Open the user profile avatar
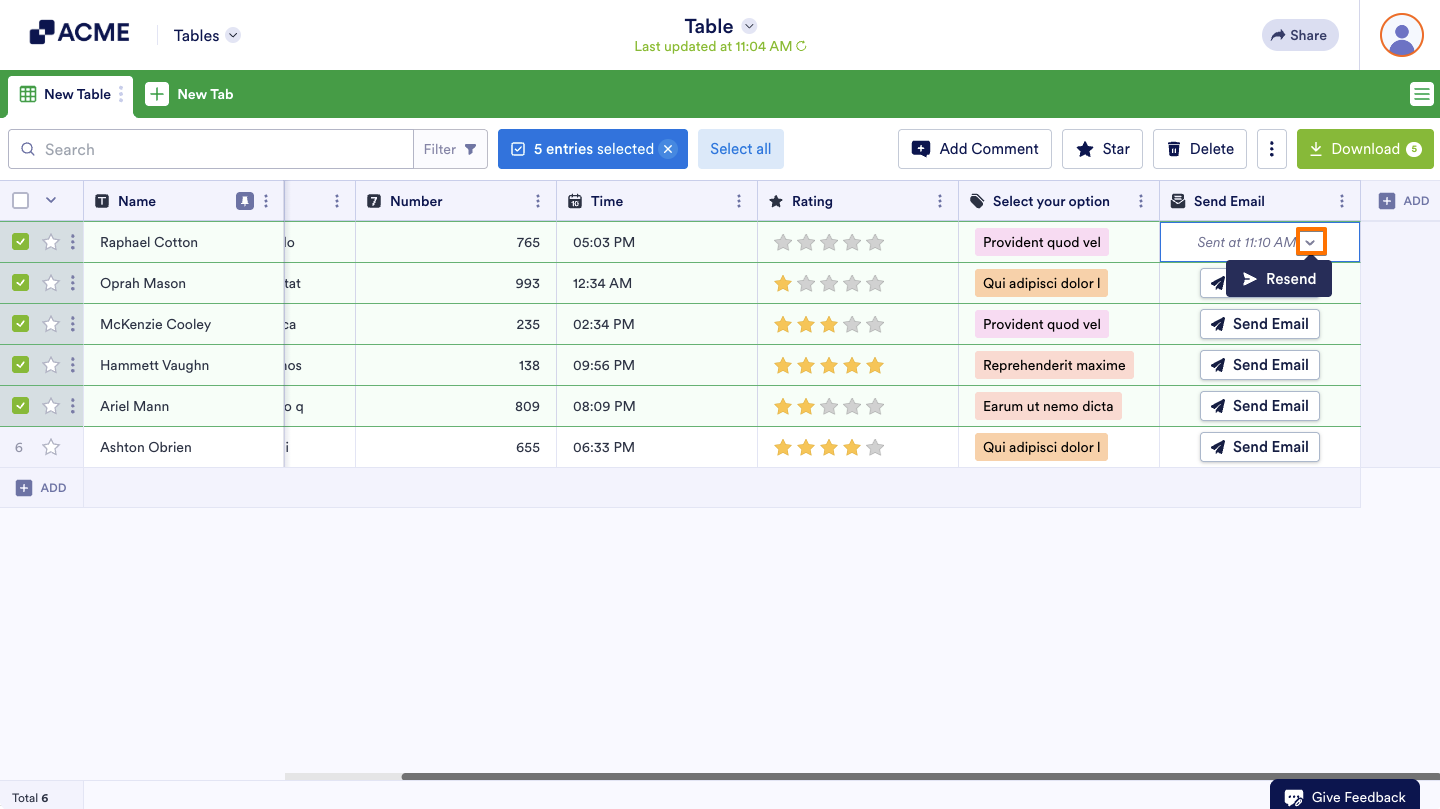Viewport: 1440px width, 809px height. (x=1401, y=35)
